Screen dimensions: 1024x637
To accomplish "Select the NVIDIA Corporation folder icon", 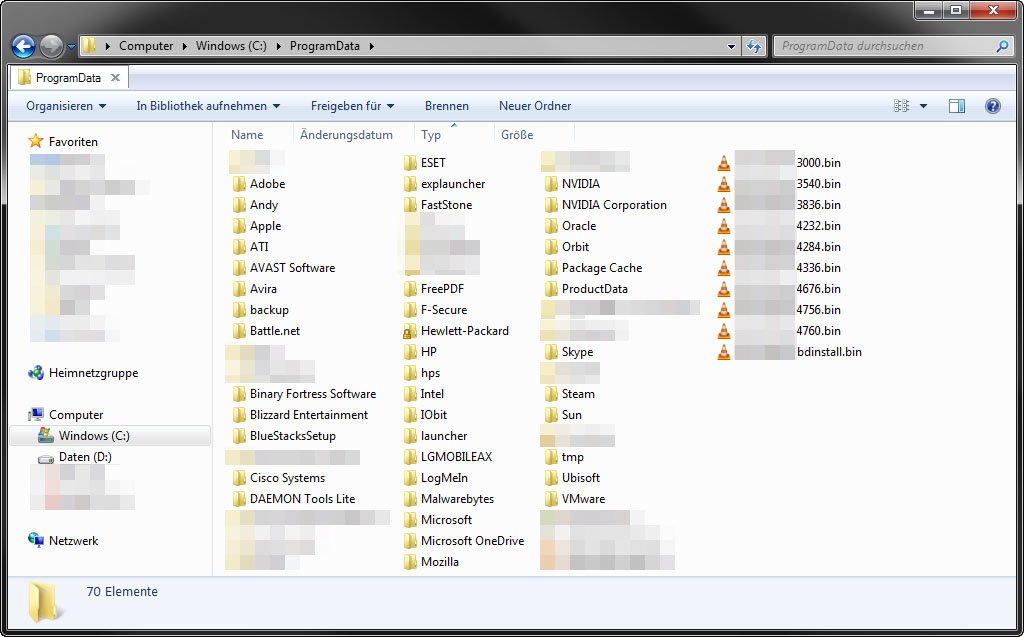I will coord(551,205).
